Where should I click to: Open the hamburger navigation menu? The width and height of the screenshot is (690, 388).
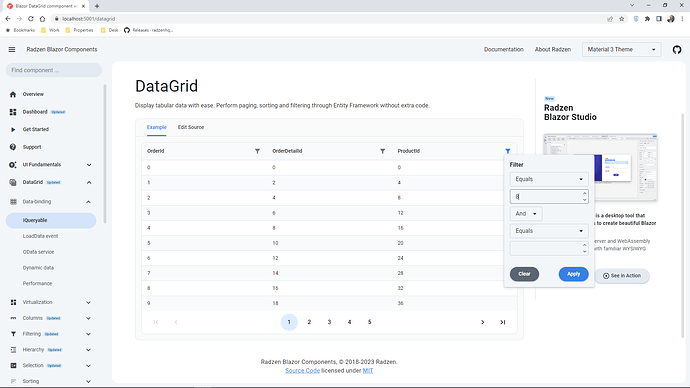12,49
